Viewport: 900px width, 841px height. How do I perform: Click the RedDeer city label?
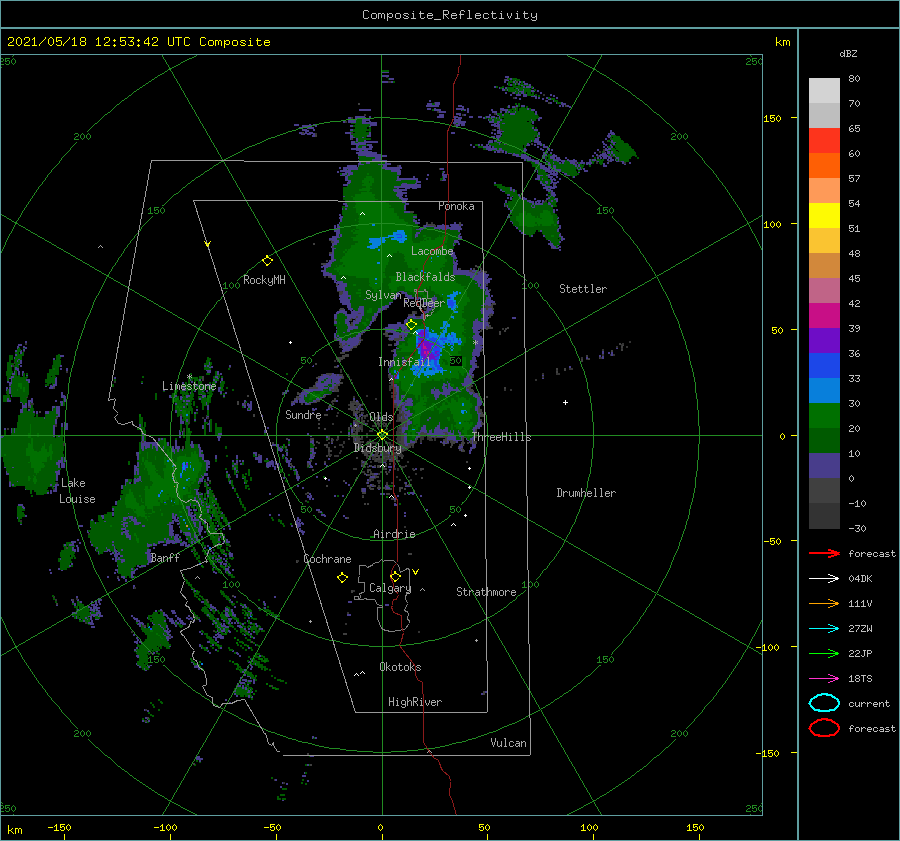(x=424, y=303)
